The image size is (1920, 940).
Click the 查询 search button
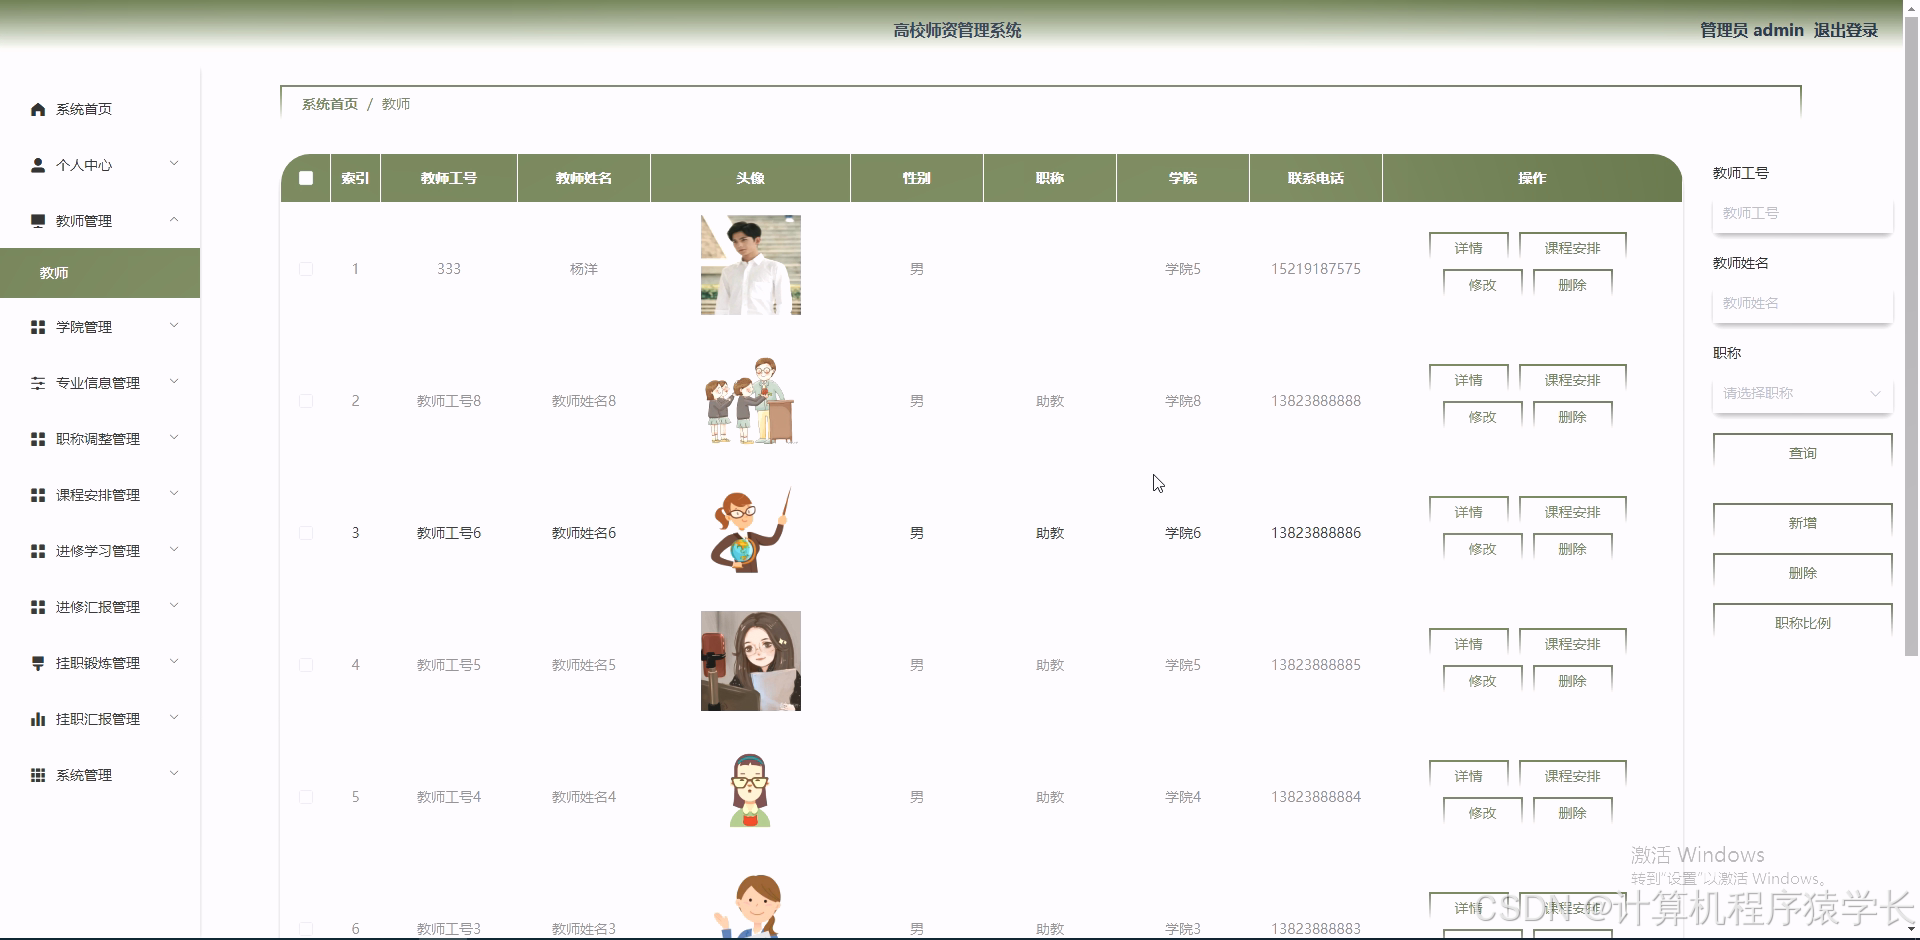click(x=1802, y=453)
